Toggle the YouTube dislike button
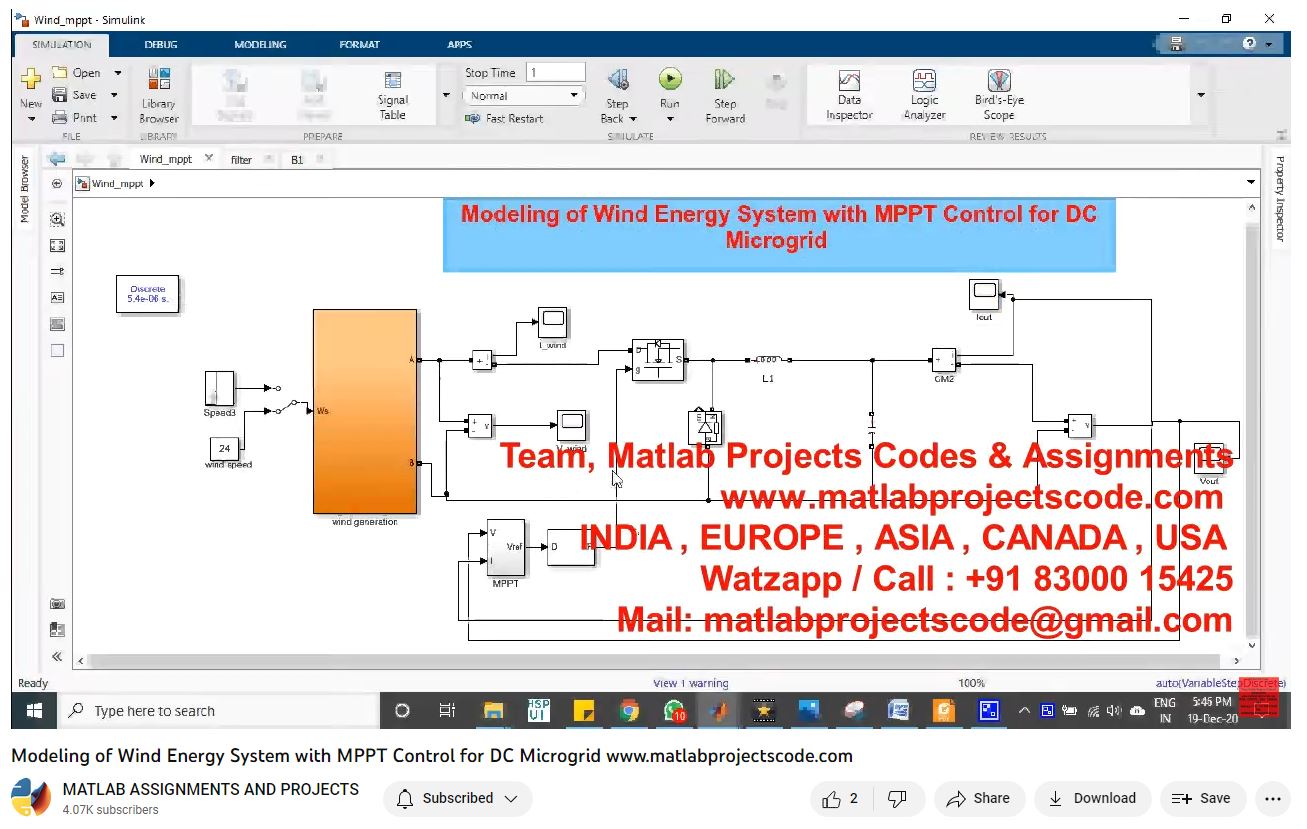Screen dimensions: 1307x829 pyautogui.click(x=897, y=799)
